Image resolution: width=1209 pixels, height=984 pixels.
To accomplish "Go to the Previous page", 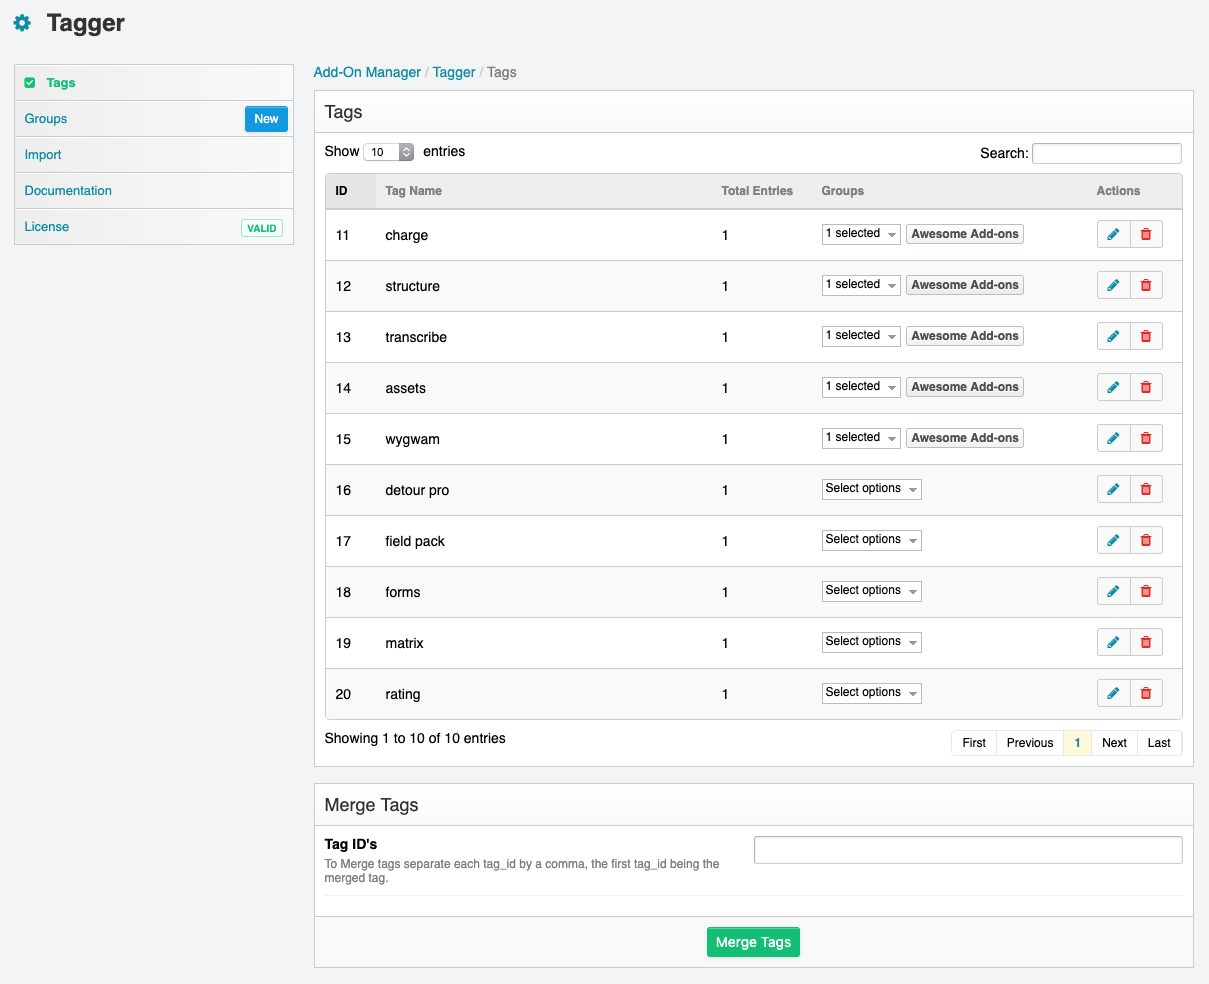I will [x=1030, y=743].
